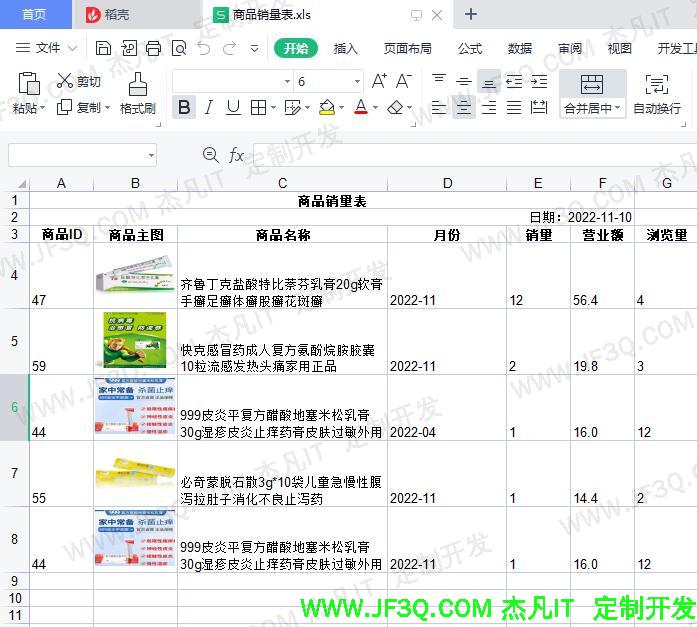The width and height of the screenshot is (697, 627).
Task: Open the fill color dropdown arrow
Action: click(x=341, y=107)
